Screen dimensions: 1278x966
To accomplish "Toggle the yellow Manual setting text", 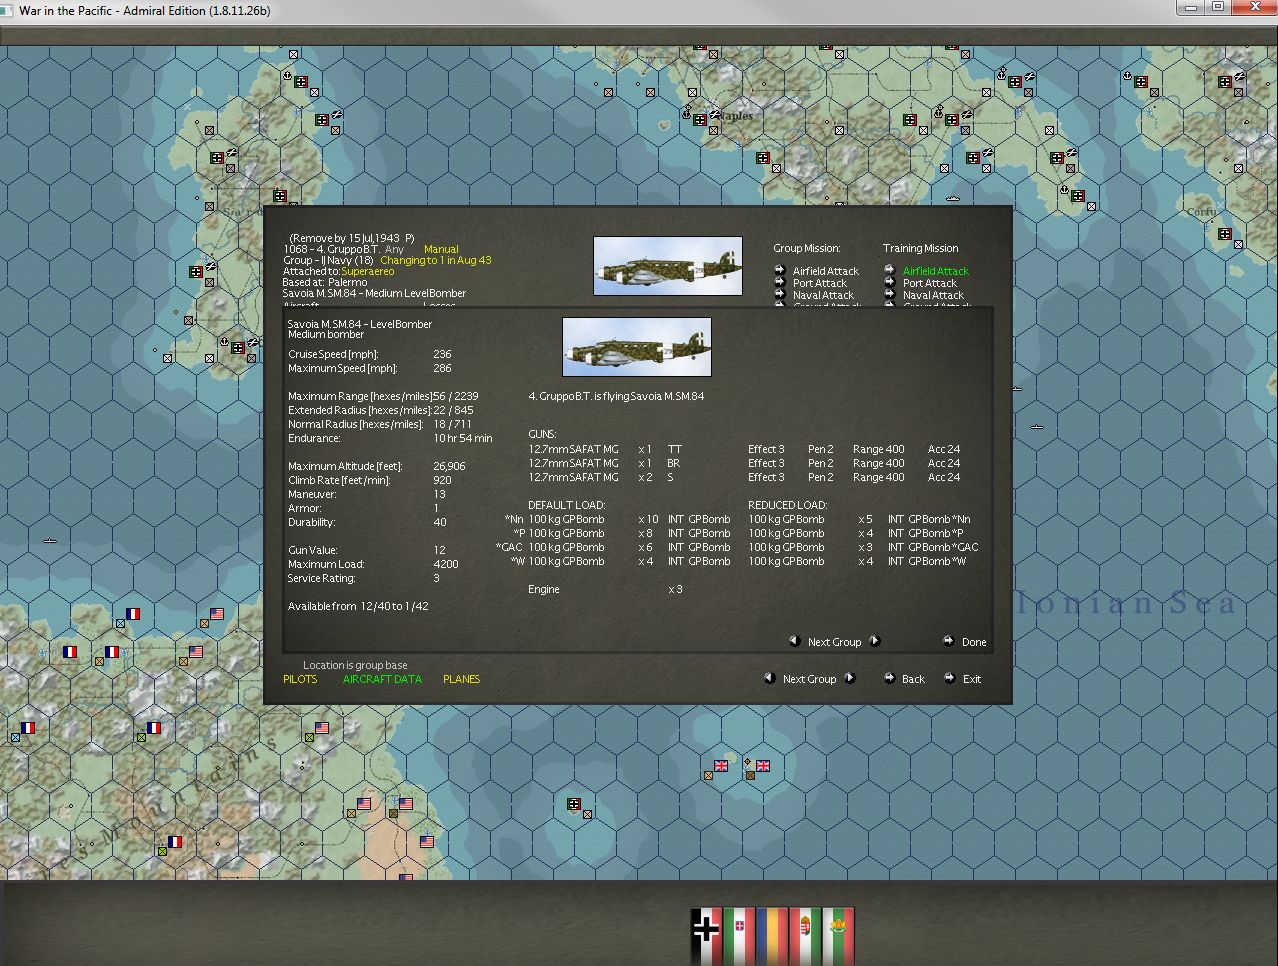I will [441, 249].
